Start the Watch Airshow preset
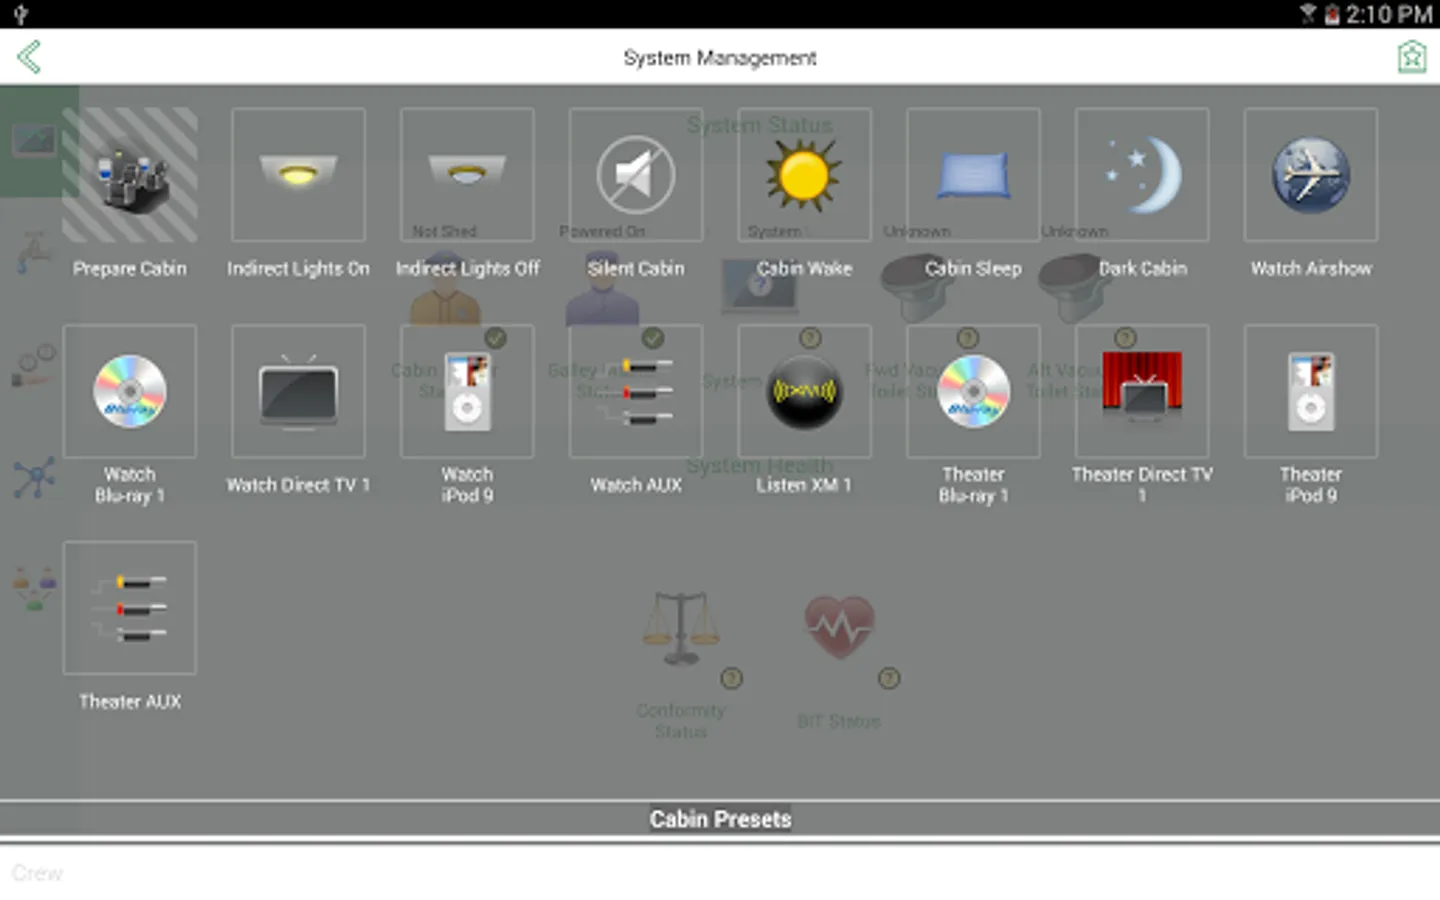This screenshot has height=900, width=1440. (x=1311, y=175)
